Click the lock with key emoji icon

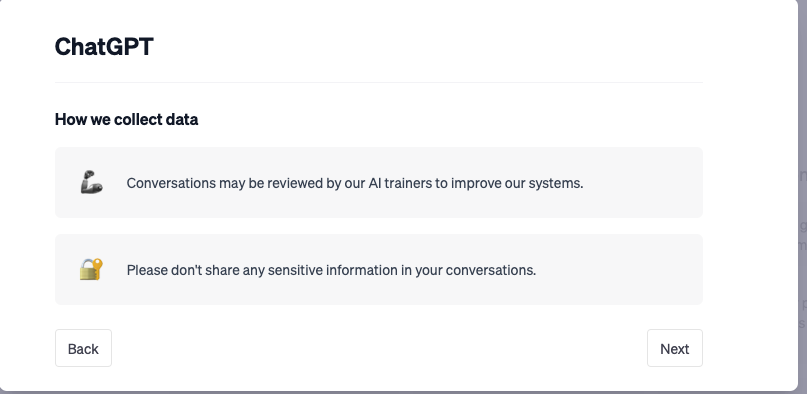92,270
